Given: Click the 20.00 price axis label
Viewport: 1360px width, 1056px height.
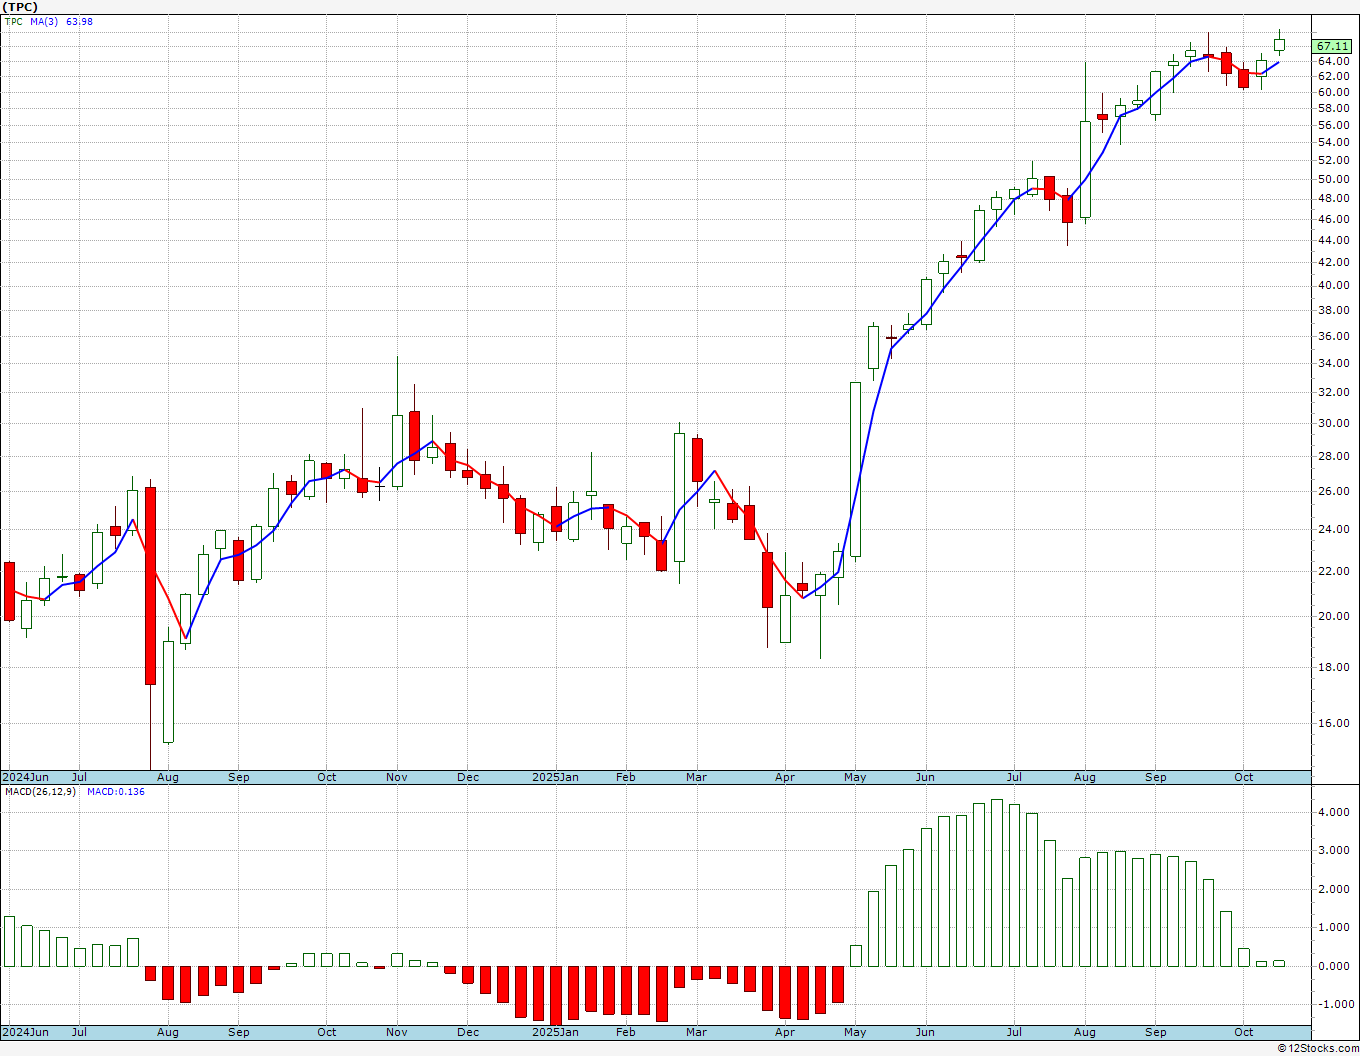Looking at the screenshot, I should 1333,616.
